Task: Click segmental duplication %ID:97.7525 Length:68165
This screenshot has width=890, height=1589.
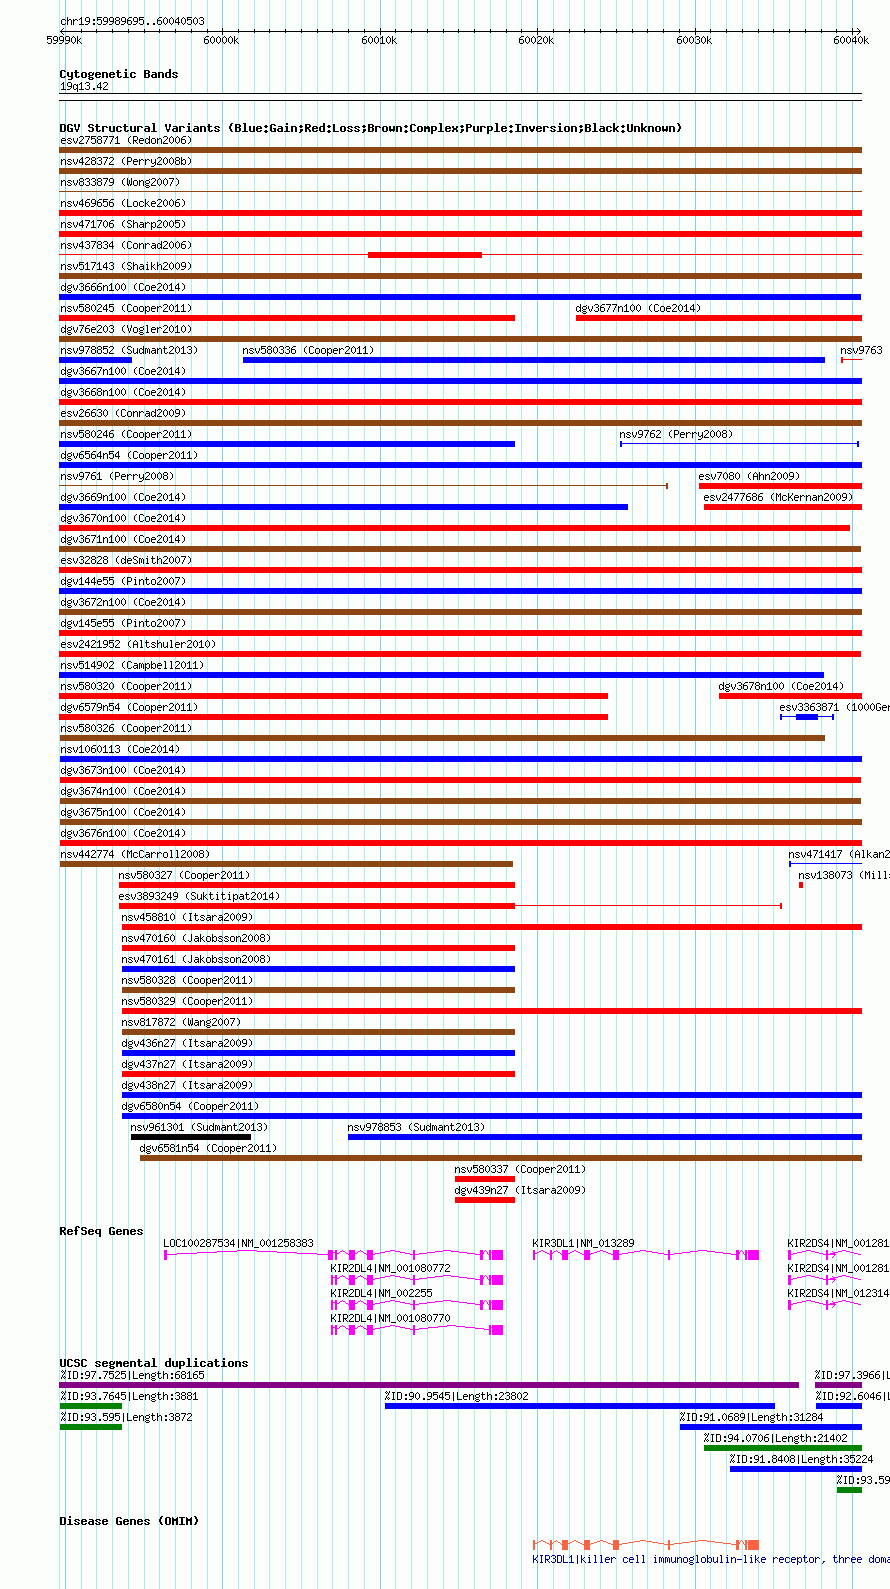Action: coord(430,1385)
